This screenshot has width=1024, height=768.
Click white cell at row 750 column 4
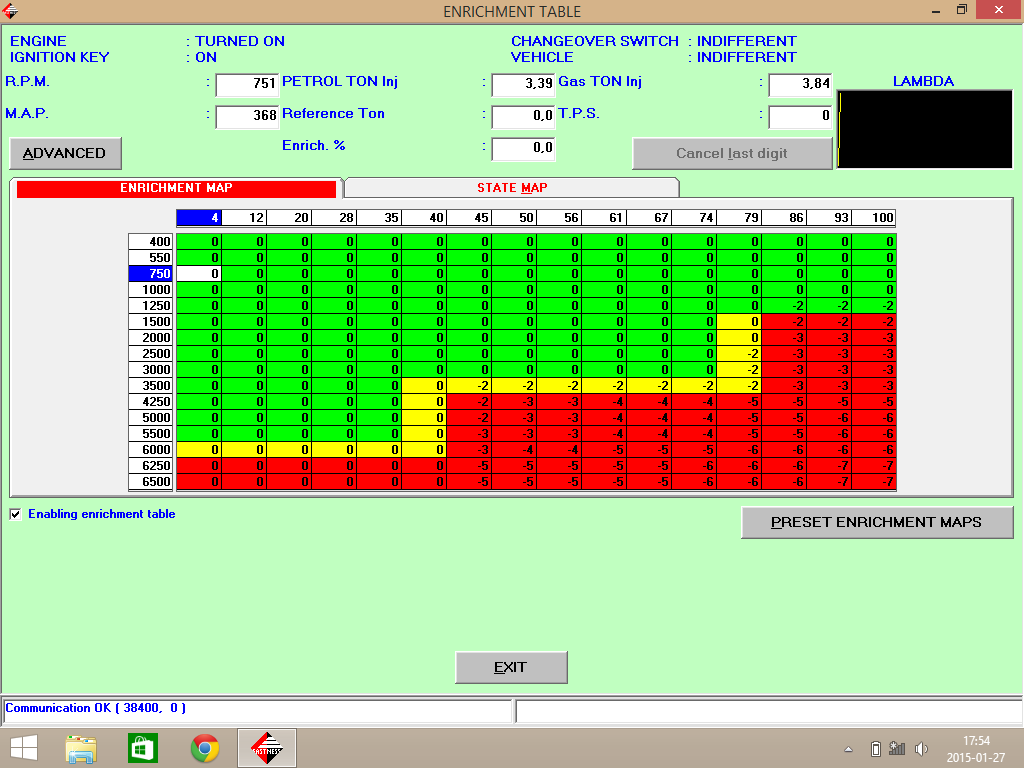[199, 274]
